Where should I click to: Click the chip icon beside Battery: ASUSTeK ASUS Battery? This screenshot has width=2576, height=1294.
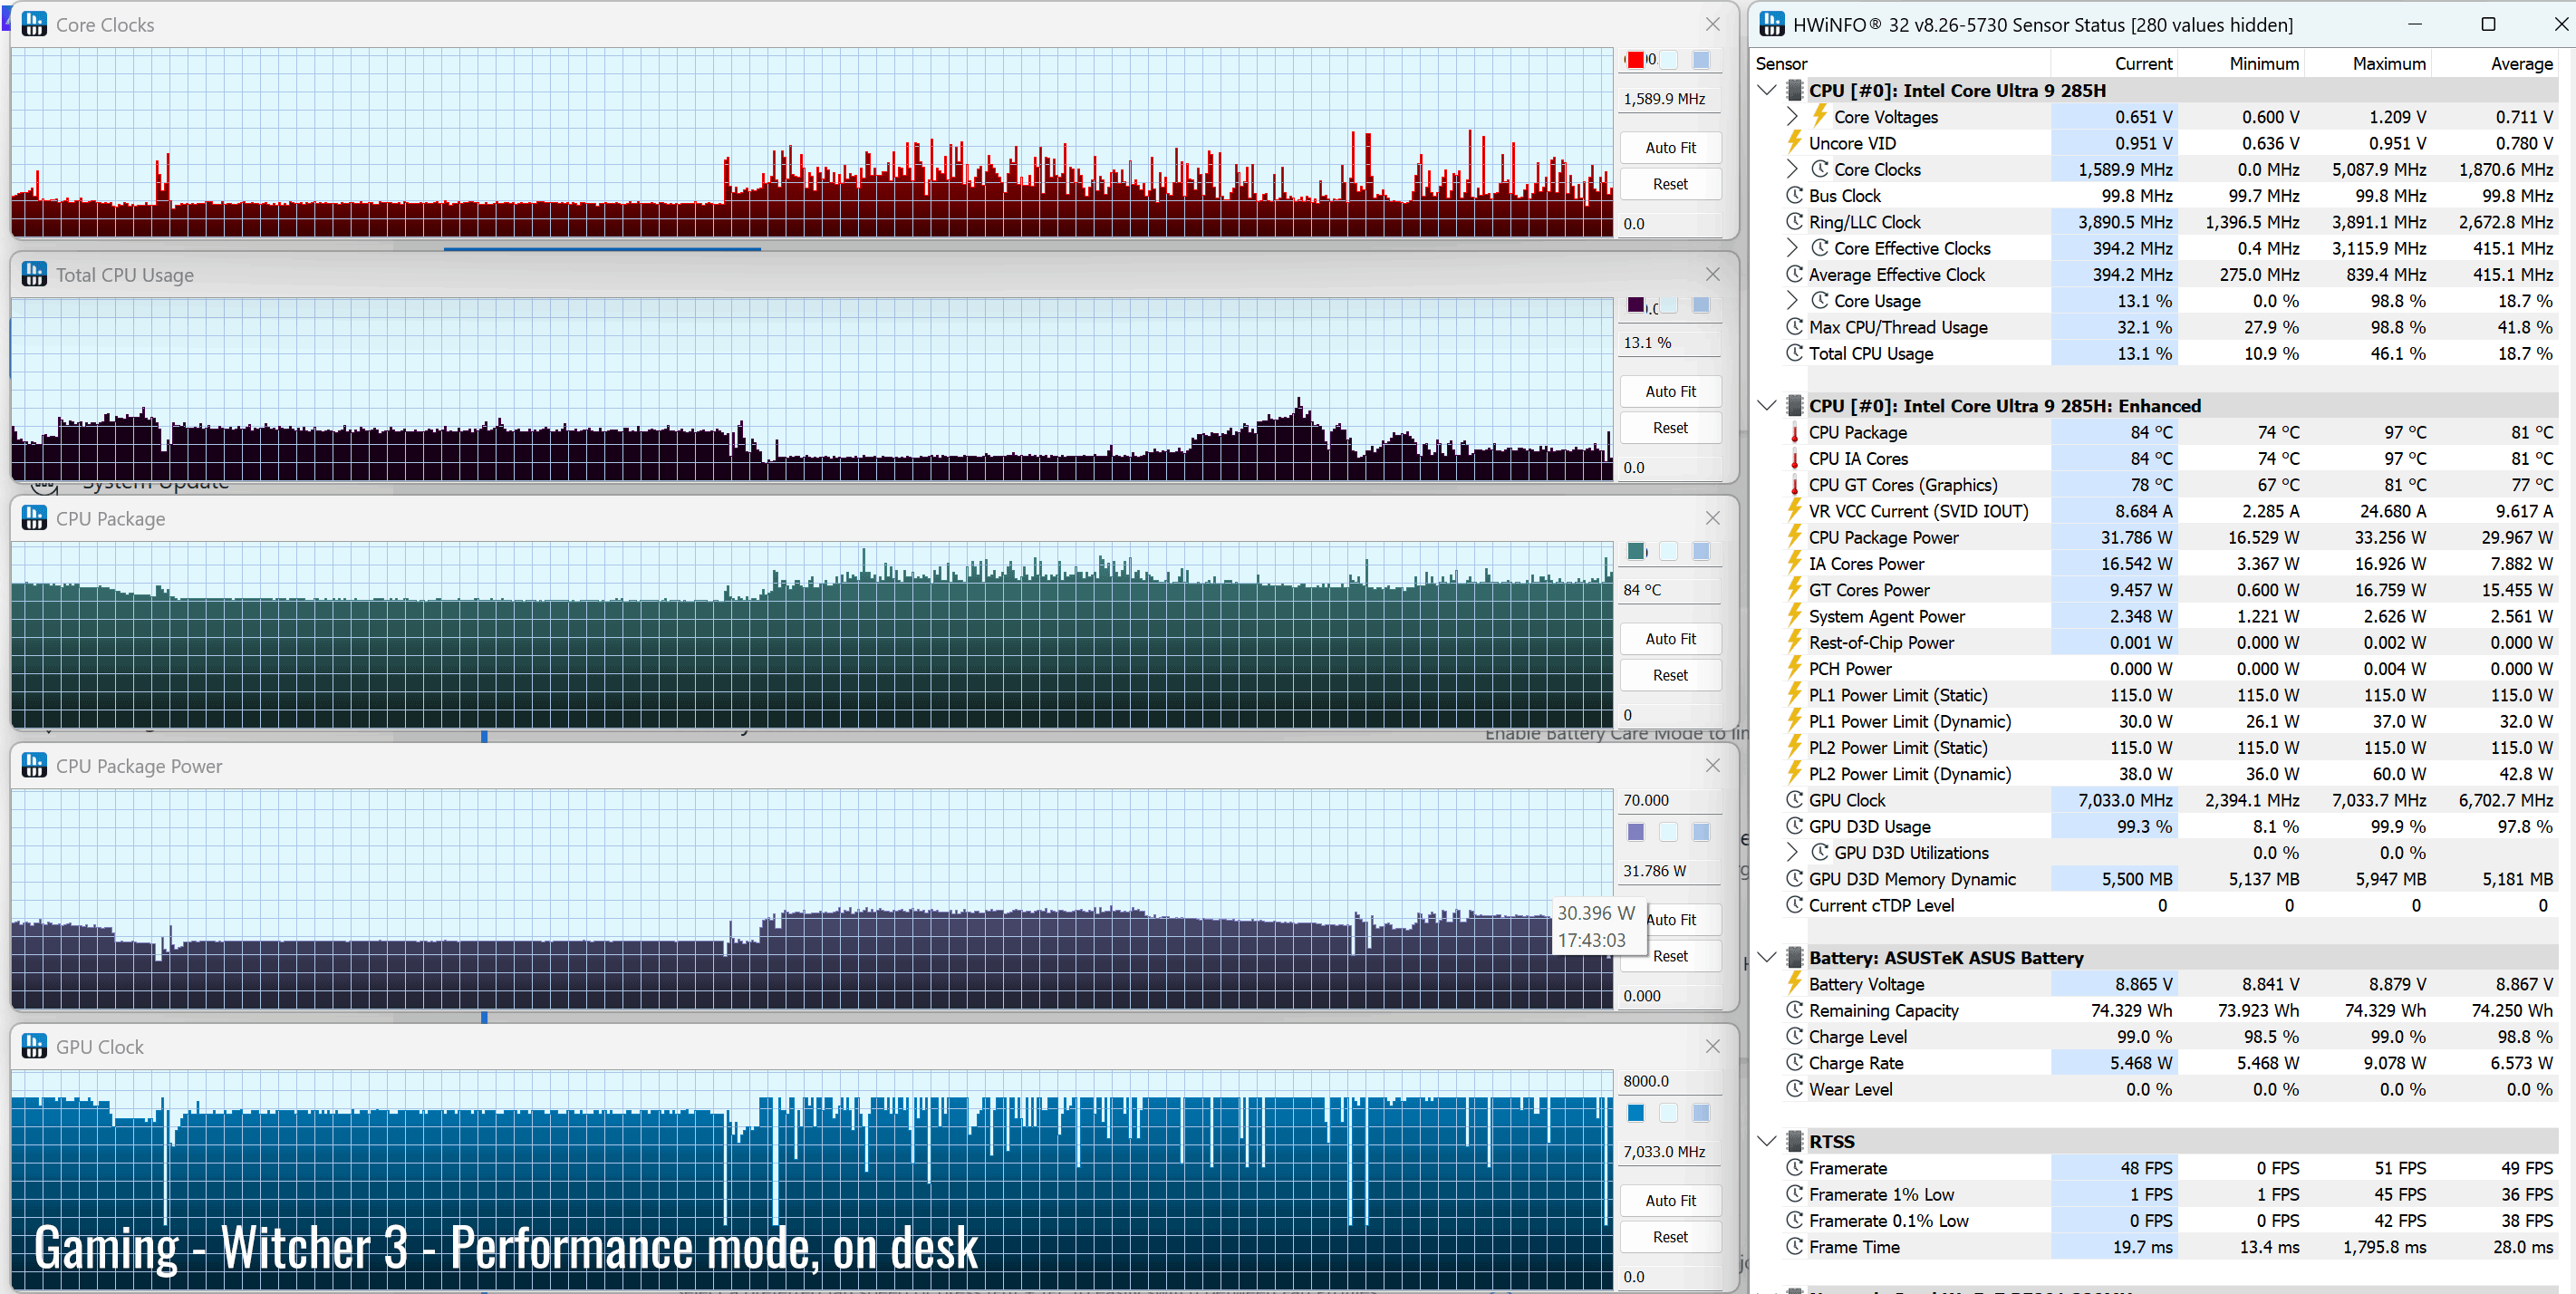1795,958
